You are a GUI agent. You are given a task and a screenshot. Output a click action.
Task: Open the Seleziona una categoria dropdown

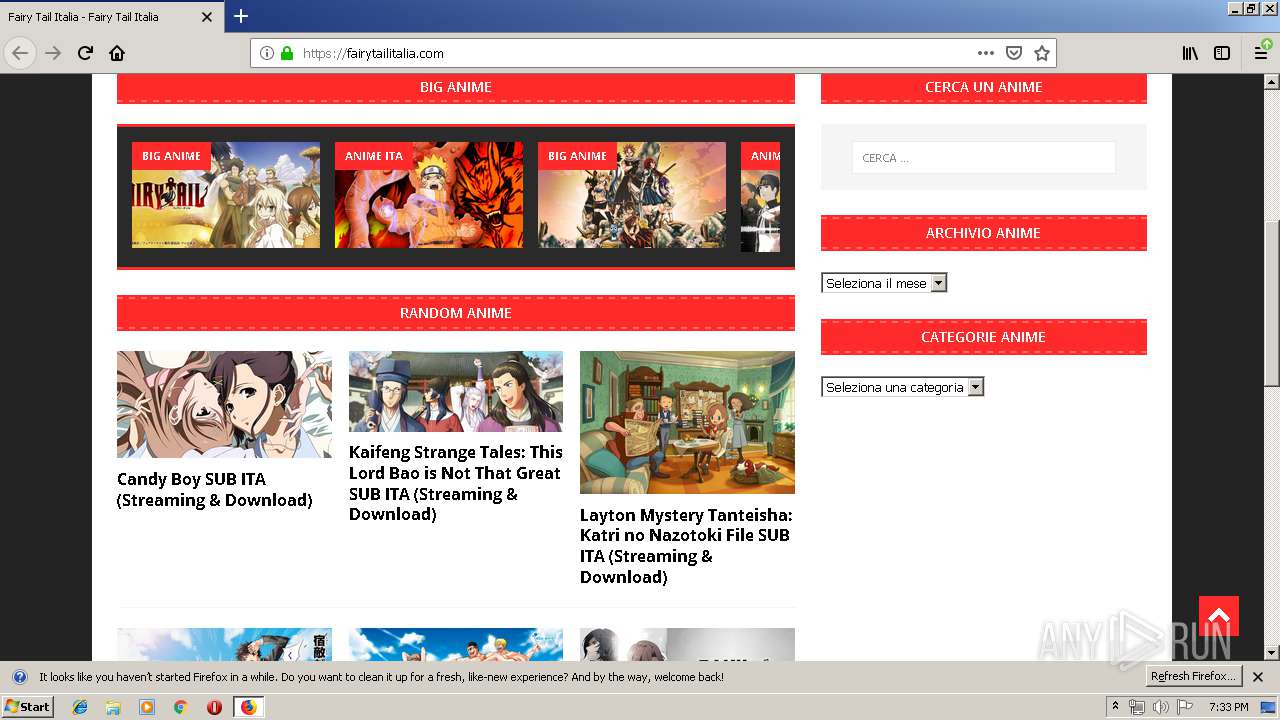tap(902, 387)
